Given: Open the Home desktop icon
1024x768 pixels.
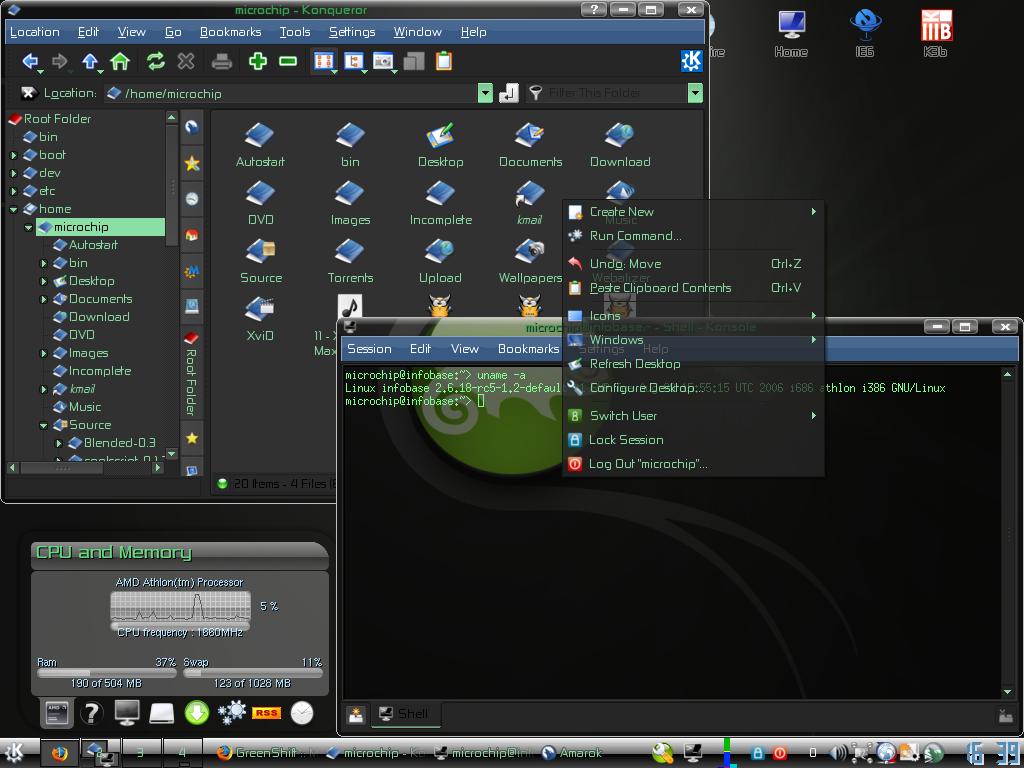Looking at the screenshot, I should point(792,34).
